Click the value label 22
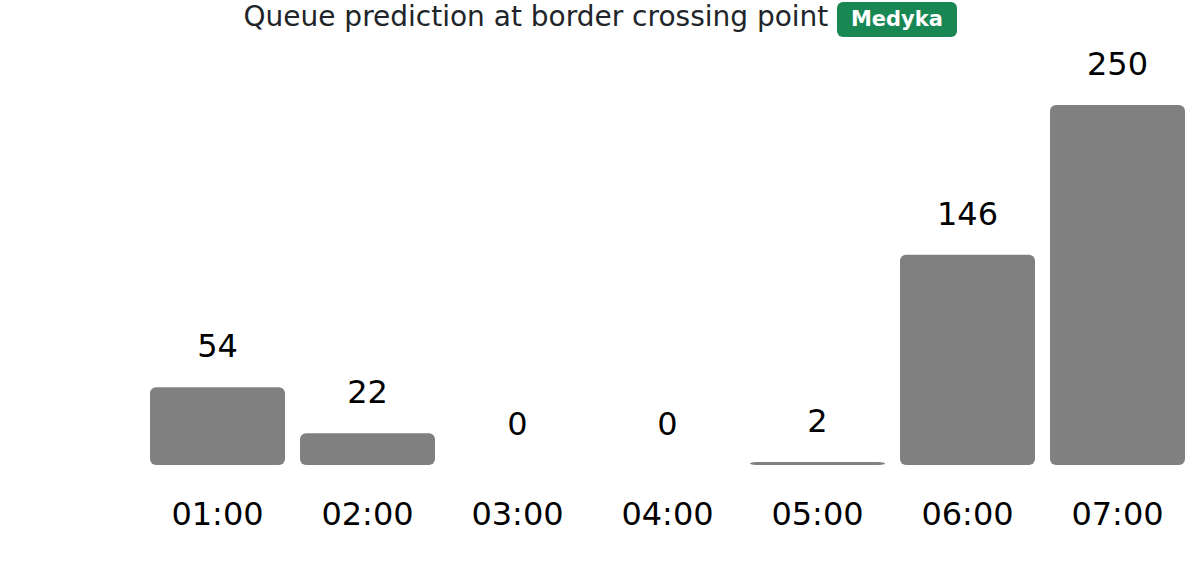 [x=367, y=393]
